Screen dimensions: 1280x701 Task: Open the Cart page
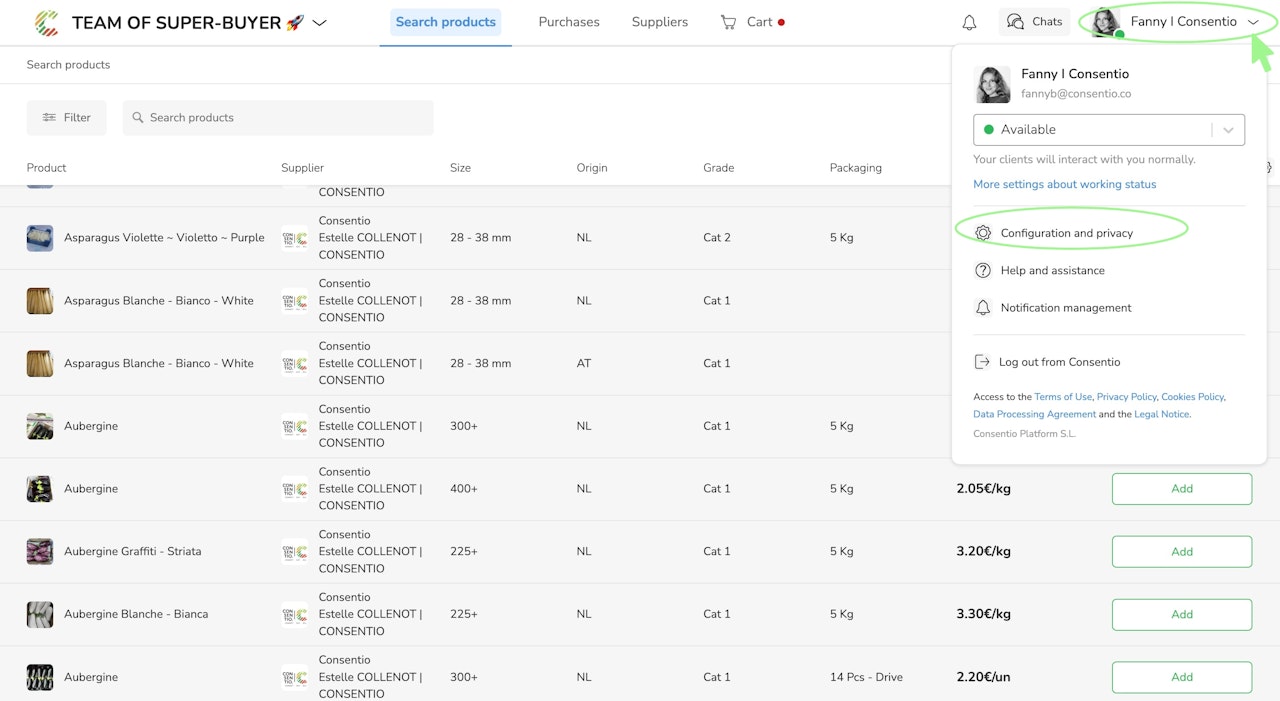click(752, 22)
